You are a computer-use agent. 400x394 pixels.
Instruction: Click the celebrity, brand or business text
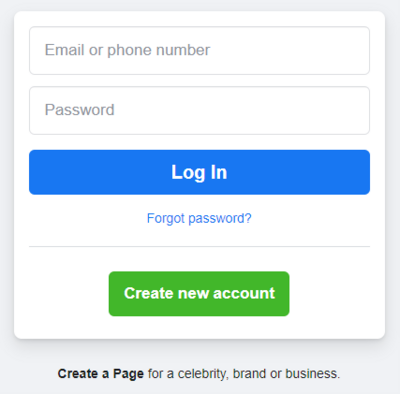point(259,374)
